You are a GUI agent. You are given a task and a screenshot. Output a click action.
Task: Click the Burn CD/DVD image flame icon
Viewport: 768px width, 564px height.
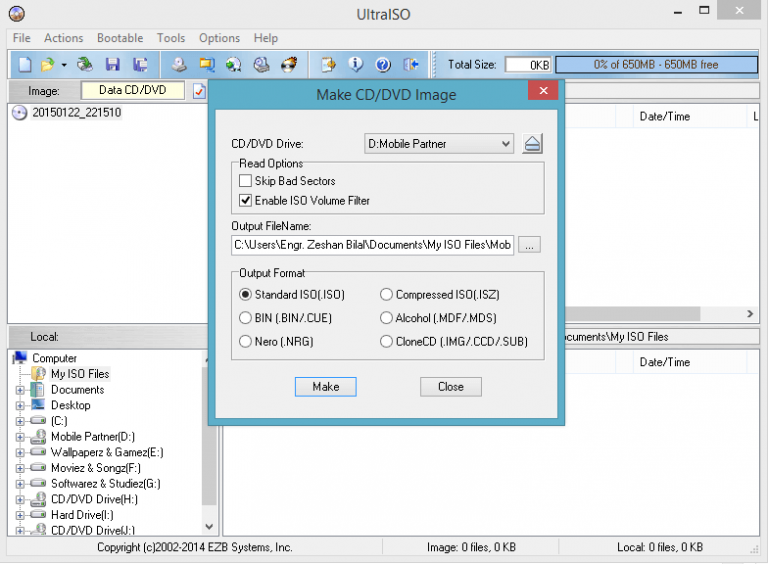[289, 64]
